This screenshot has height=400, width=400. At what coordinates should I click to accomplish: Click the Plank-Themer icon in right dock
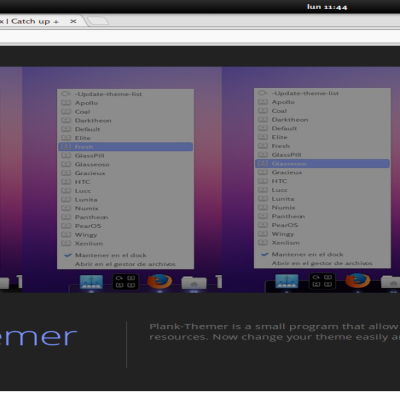(x=322, y=281)
